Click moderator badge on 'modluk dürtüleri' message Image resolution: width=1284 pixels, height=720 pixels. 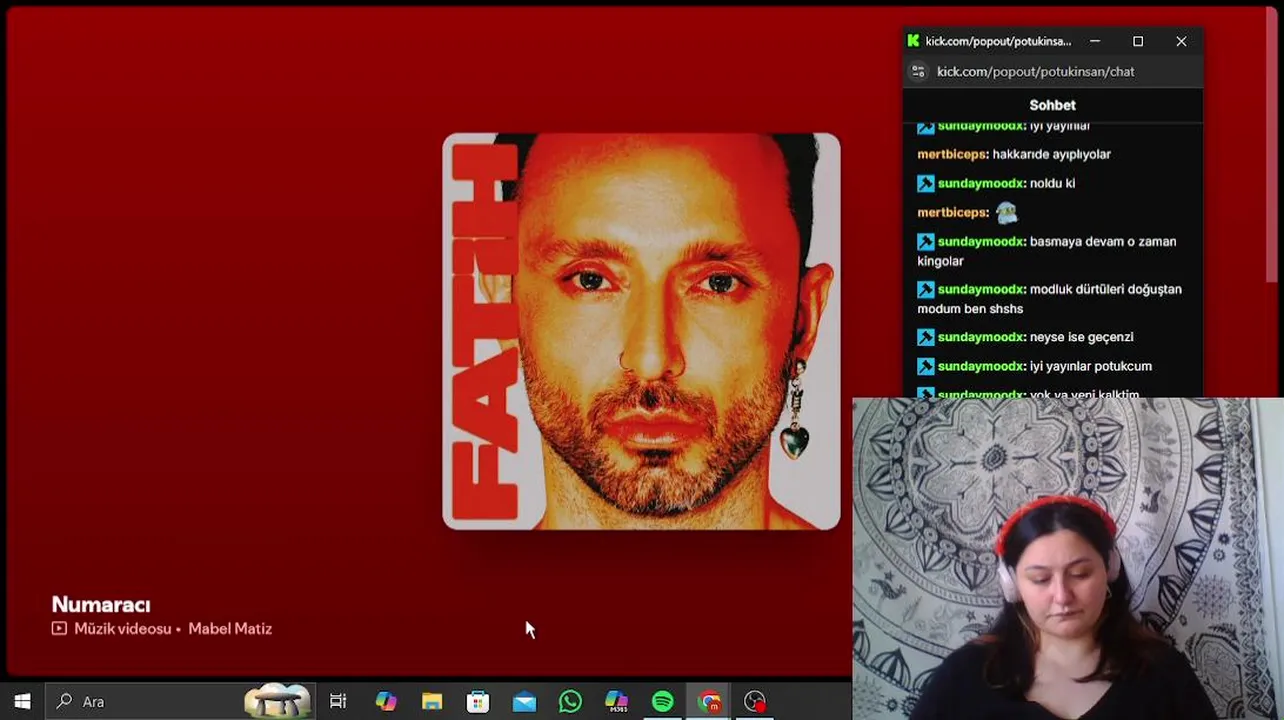[x=926, y=290]
